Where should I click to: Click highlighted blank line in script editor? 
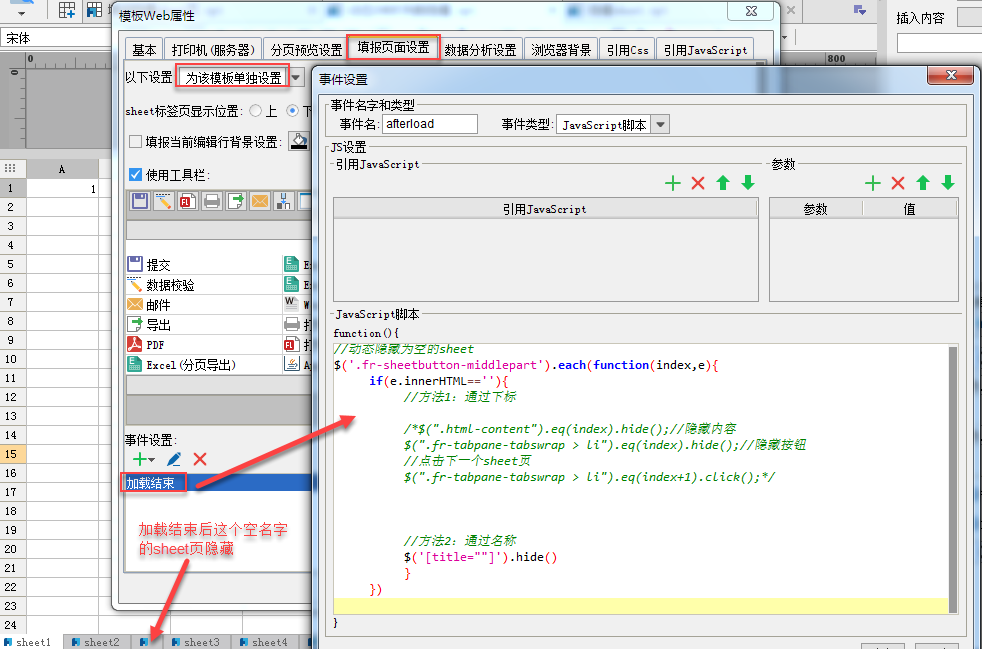click(641, 605)
